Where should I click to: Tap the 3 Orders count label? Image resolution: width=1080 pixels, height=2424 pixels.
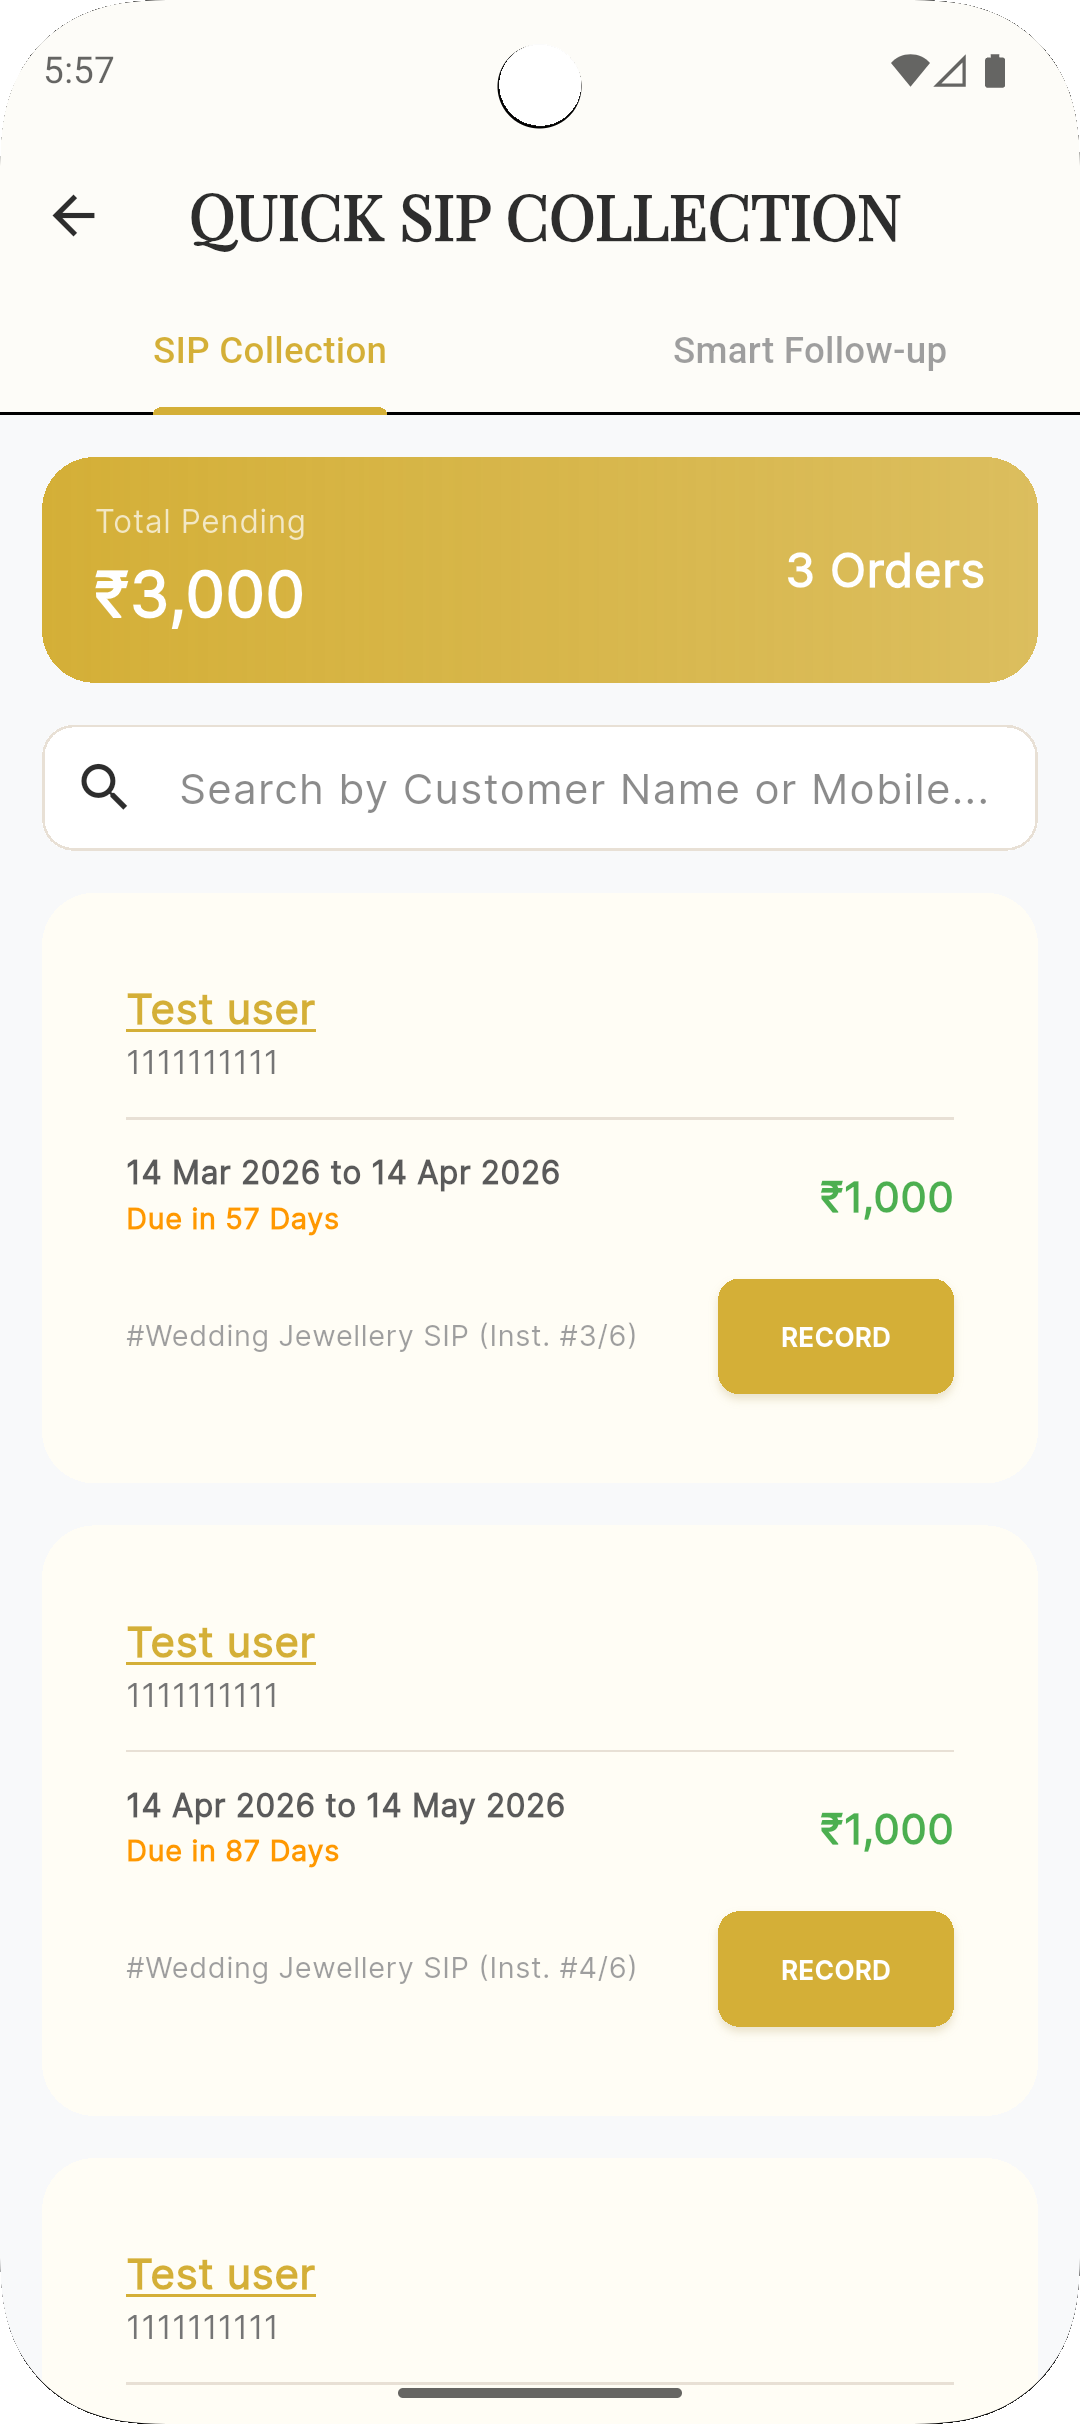(x=885, y=570)
